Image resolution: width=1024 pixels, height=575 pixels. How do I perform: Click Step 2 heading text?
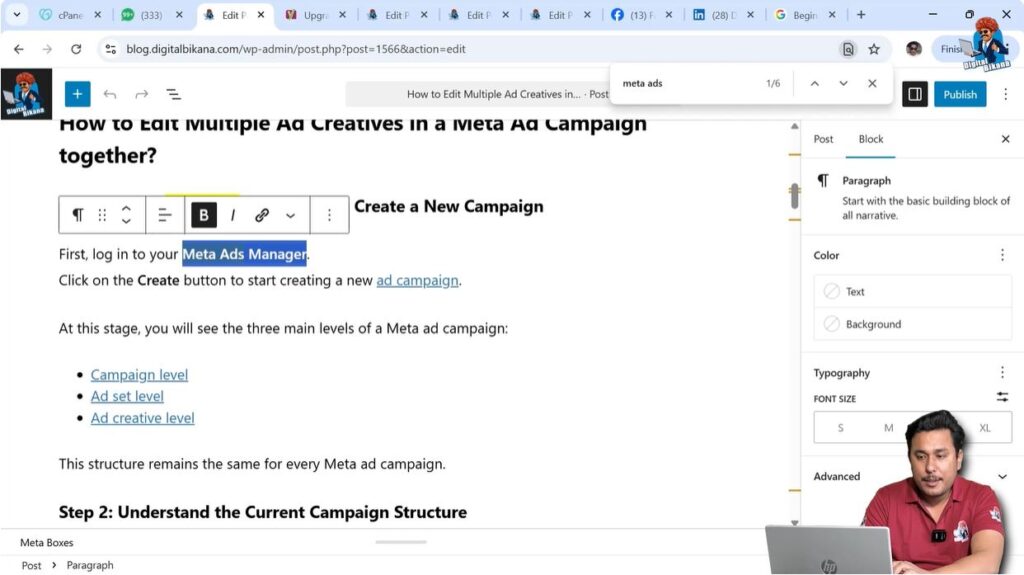click(263, 512)
